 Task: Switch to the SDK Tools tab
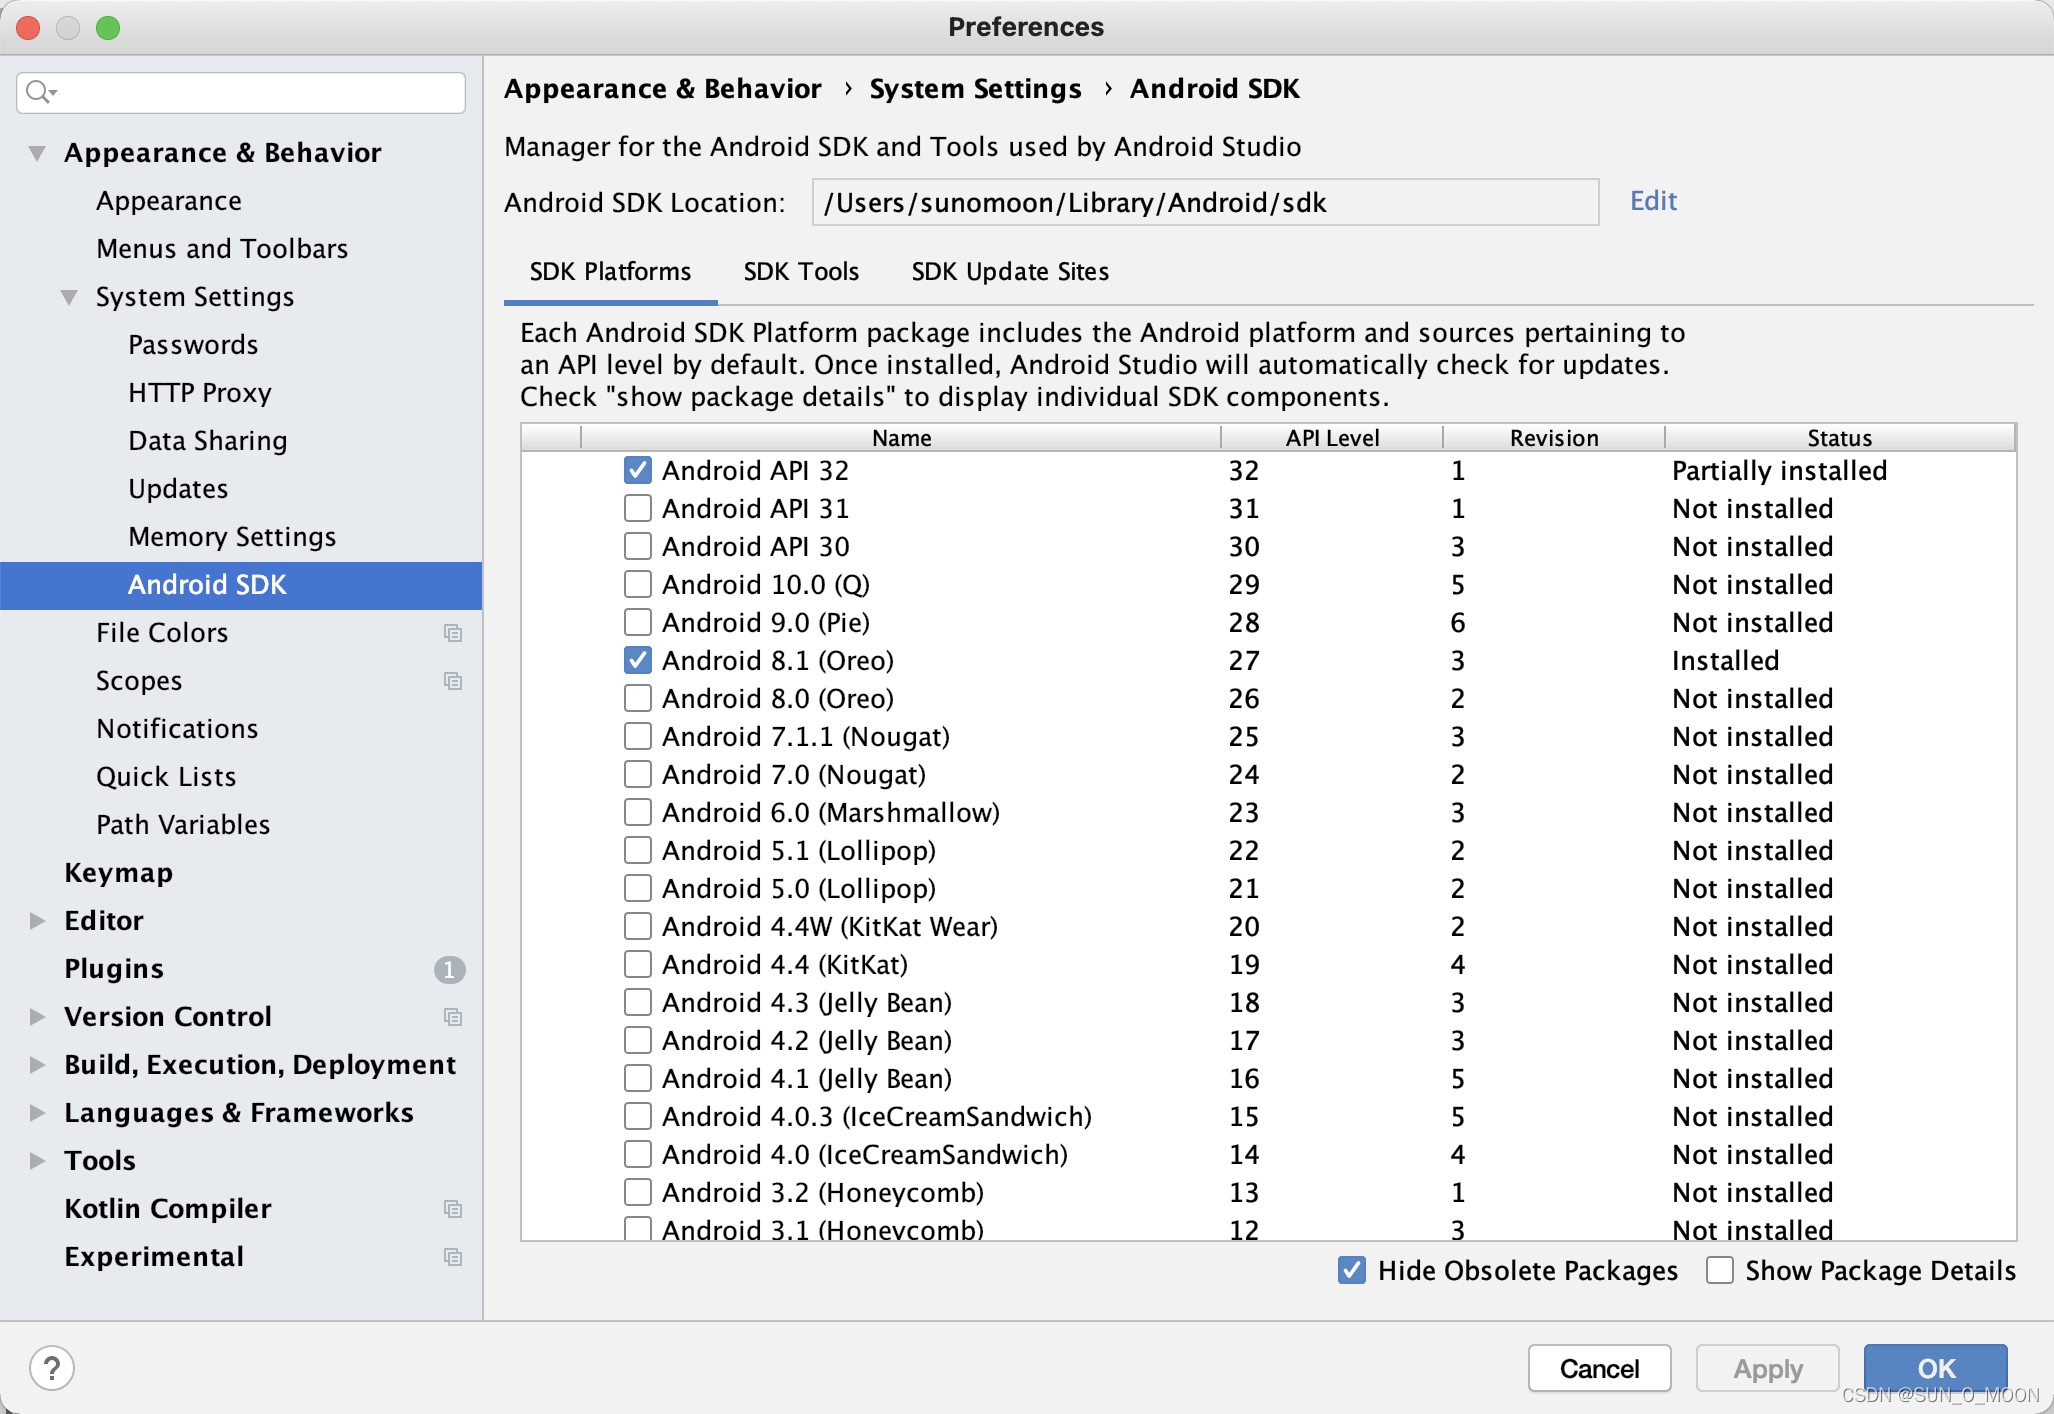(x=800, y=272)
